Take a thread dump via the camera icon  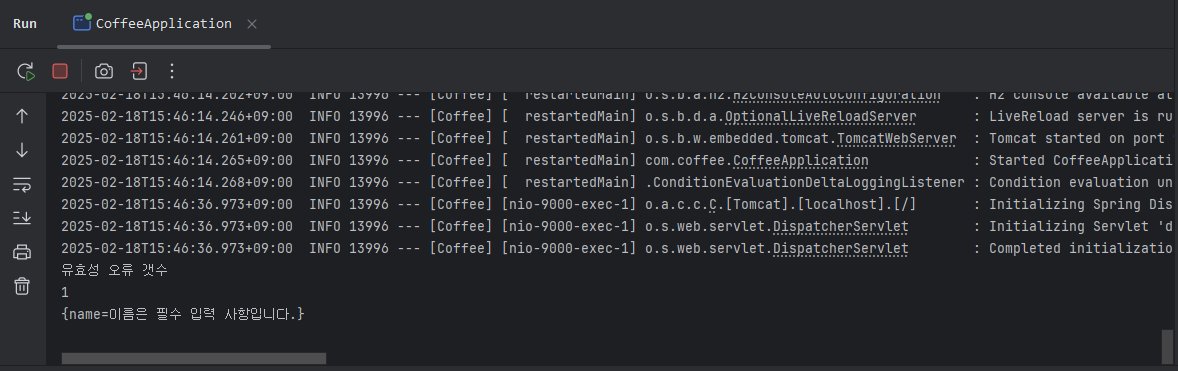coord(104,71)
